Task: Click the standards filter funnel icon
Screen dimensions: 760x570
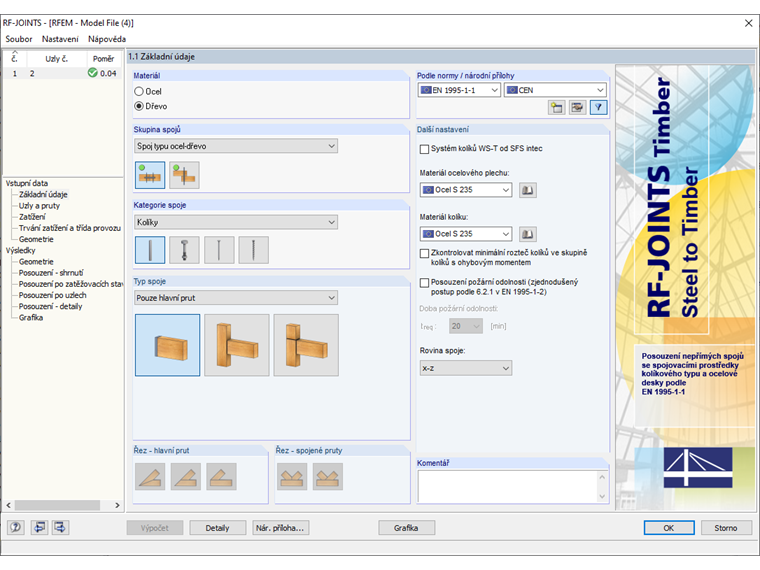Action: [x=599, y=107]
